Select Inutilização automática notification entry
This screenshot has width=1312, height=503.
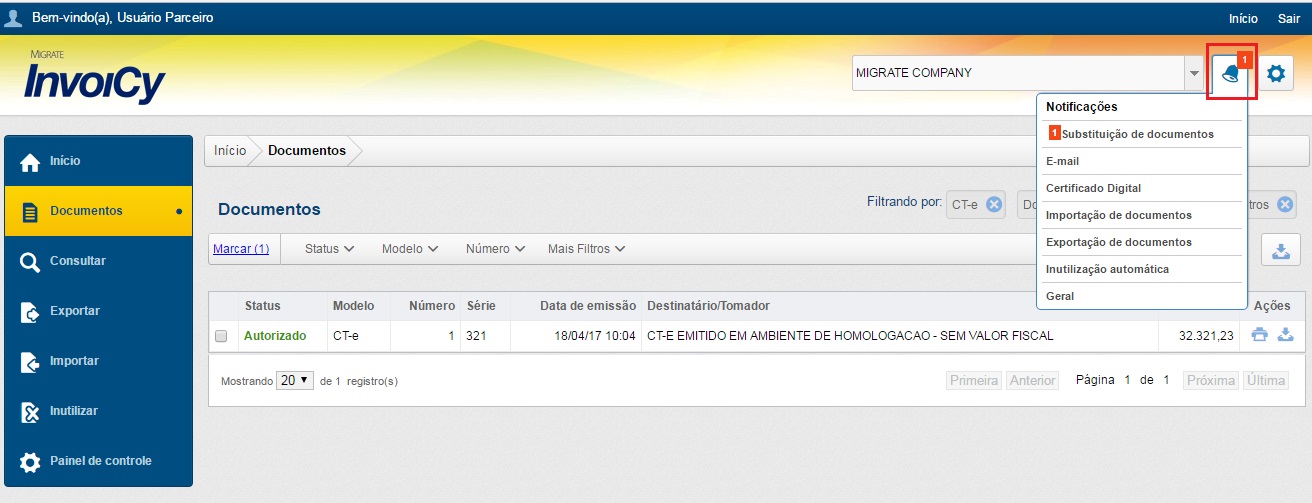point(1107,269)
